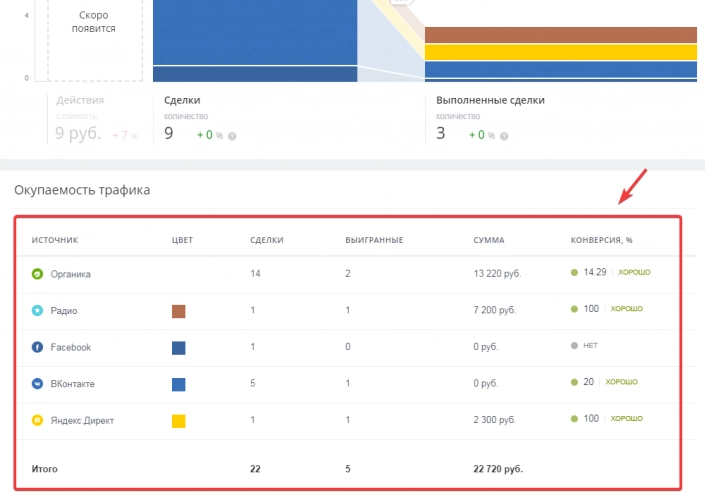
Task: Click the ВКонтакте logo icon
Action: [37, 383]
